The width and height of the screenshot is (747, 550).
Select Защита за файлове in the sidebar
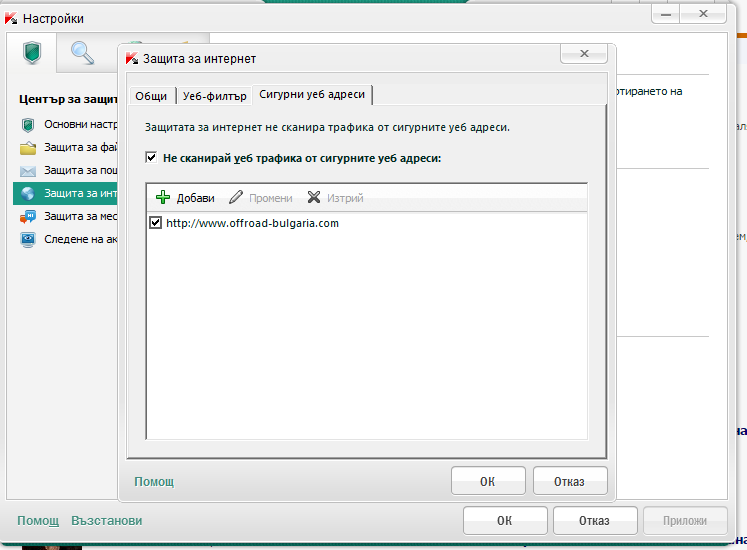(66, 147)
